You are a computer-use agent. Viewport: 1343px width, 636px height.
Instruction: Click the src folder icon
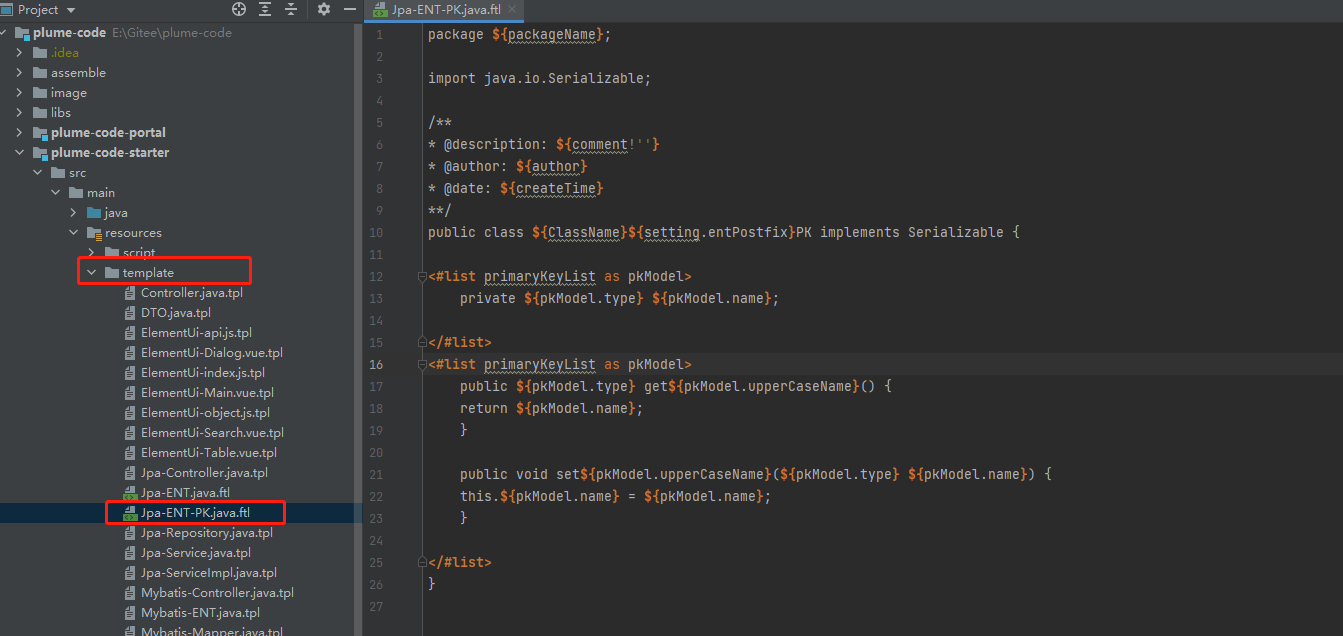58,173
